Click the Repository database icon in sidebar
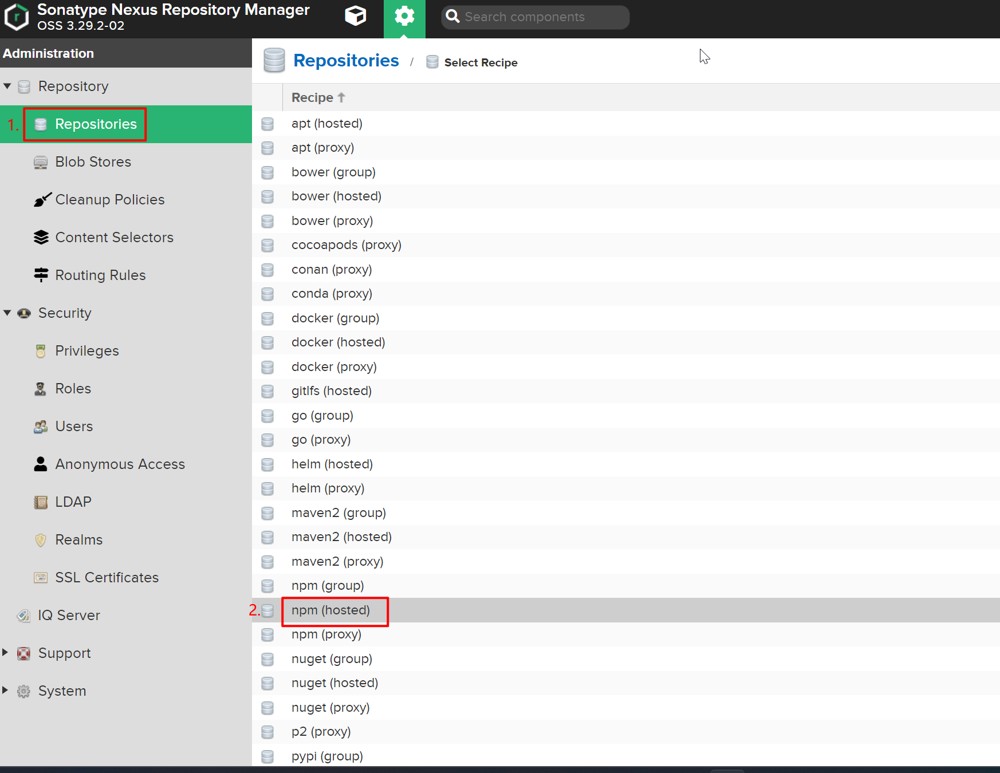Image resolution: width=1000 pixels, height=773 pixels. (x=24, y=86)
